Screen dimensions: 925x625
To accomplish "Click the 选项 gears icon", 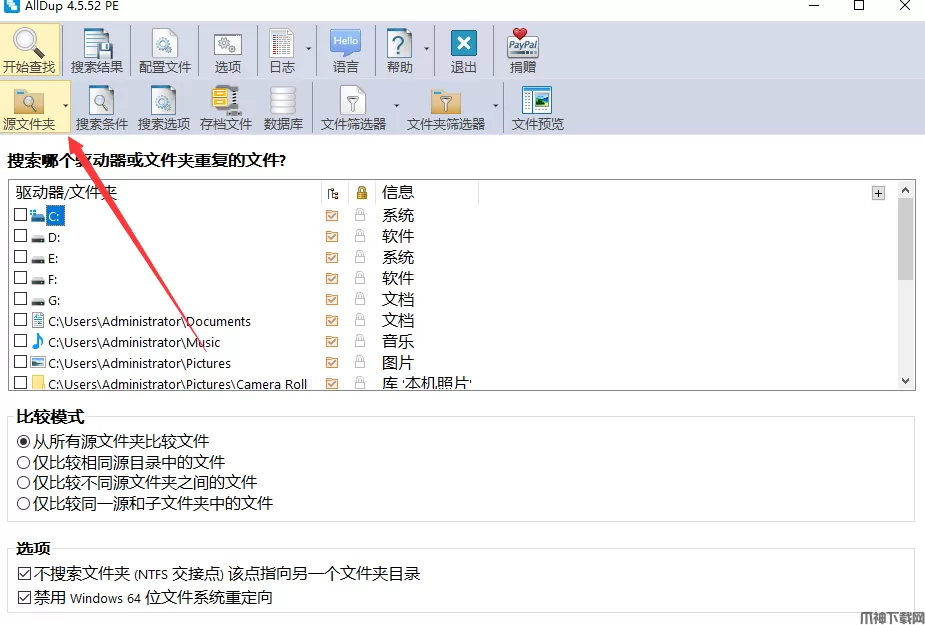I will click(x=228, y=47).
